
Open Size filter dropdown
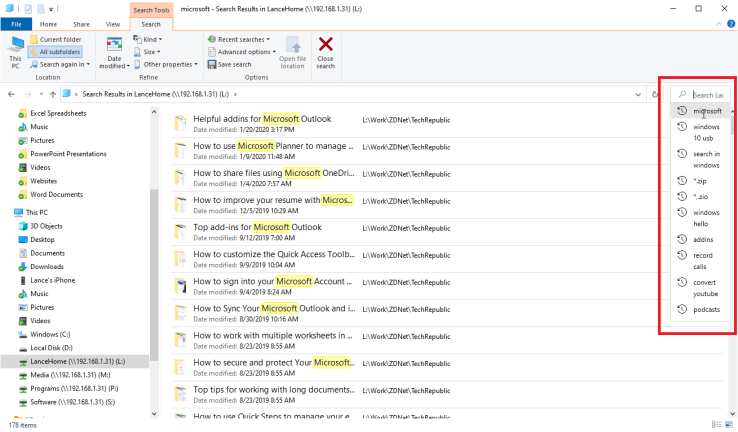(x=147, y=52)
